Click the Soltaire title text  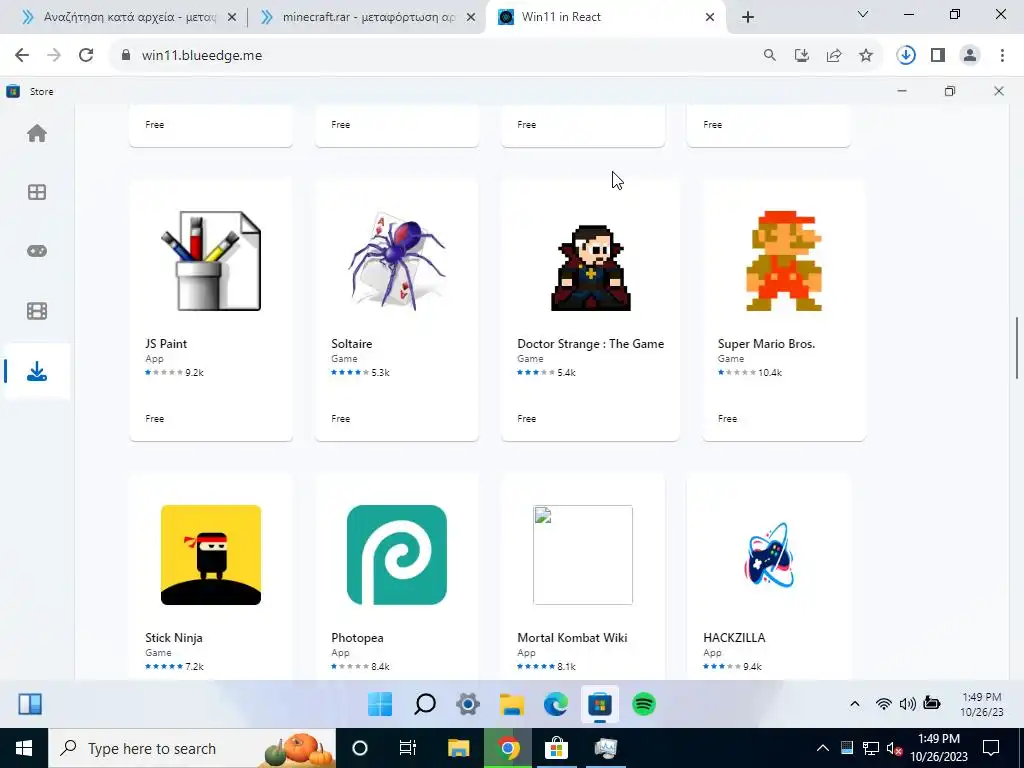pyautogui.click(x=351, y=344)
